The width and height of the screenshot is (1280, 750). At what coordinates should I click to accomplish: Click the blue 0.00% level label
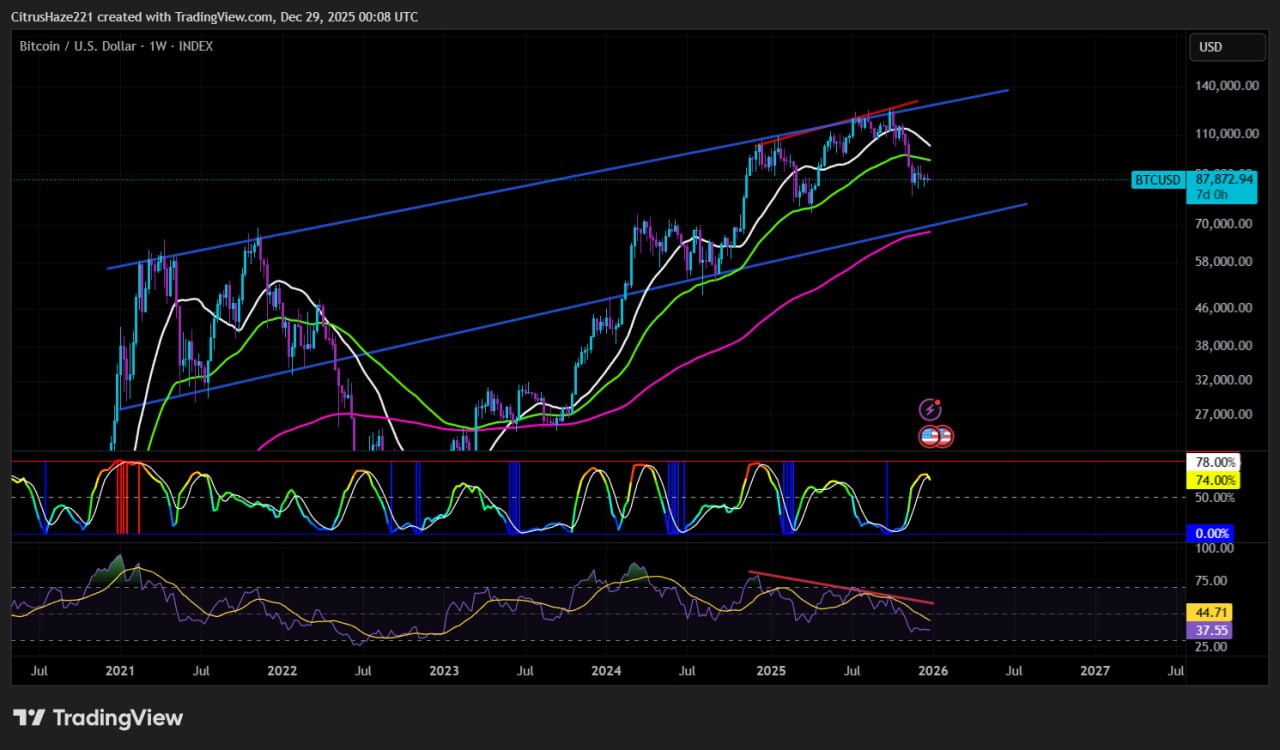click(1209, 534)
